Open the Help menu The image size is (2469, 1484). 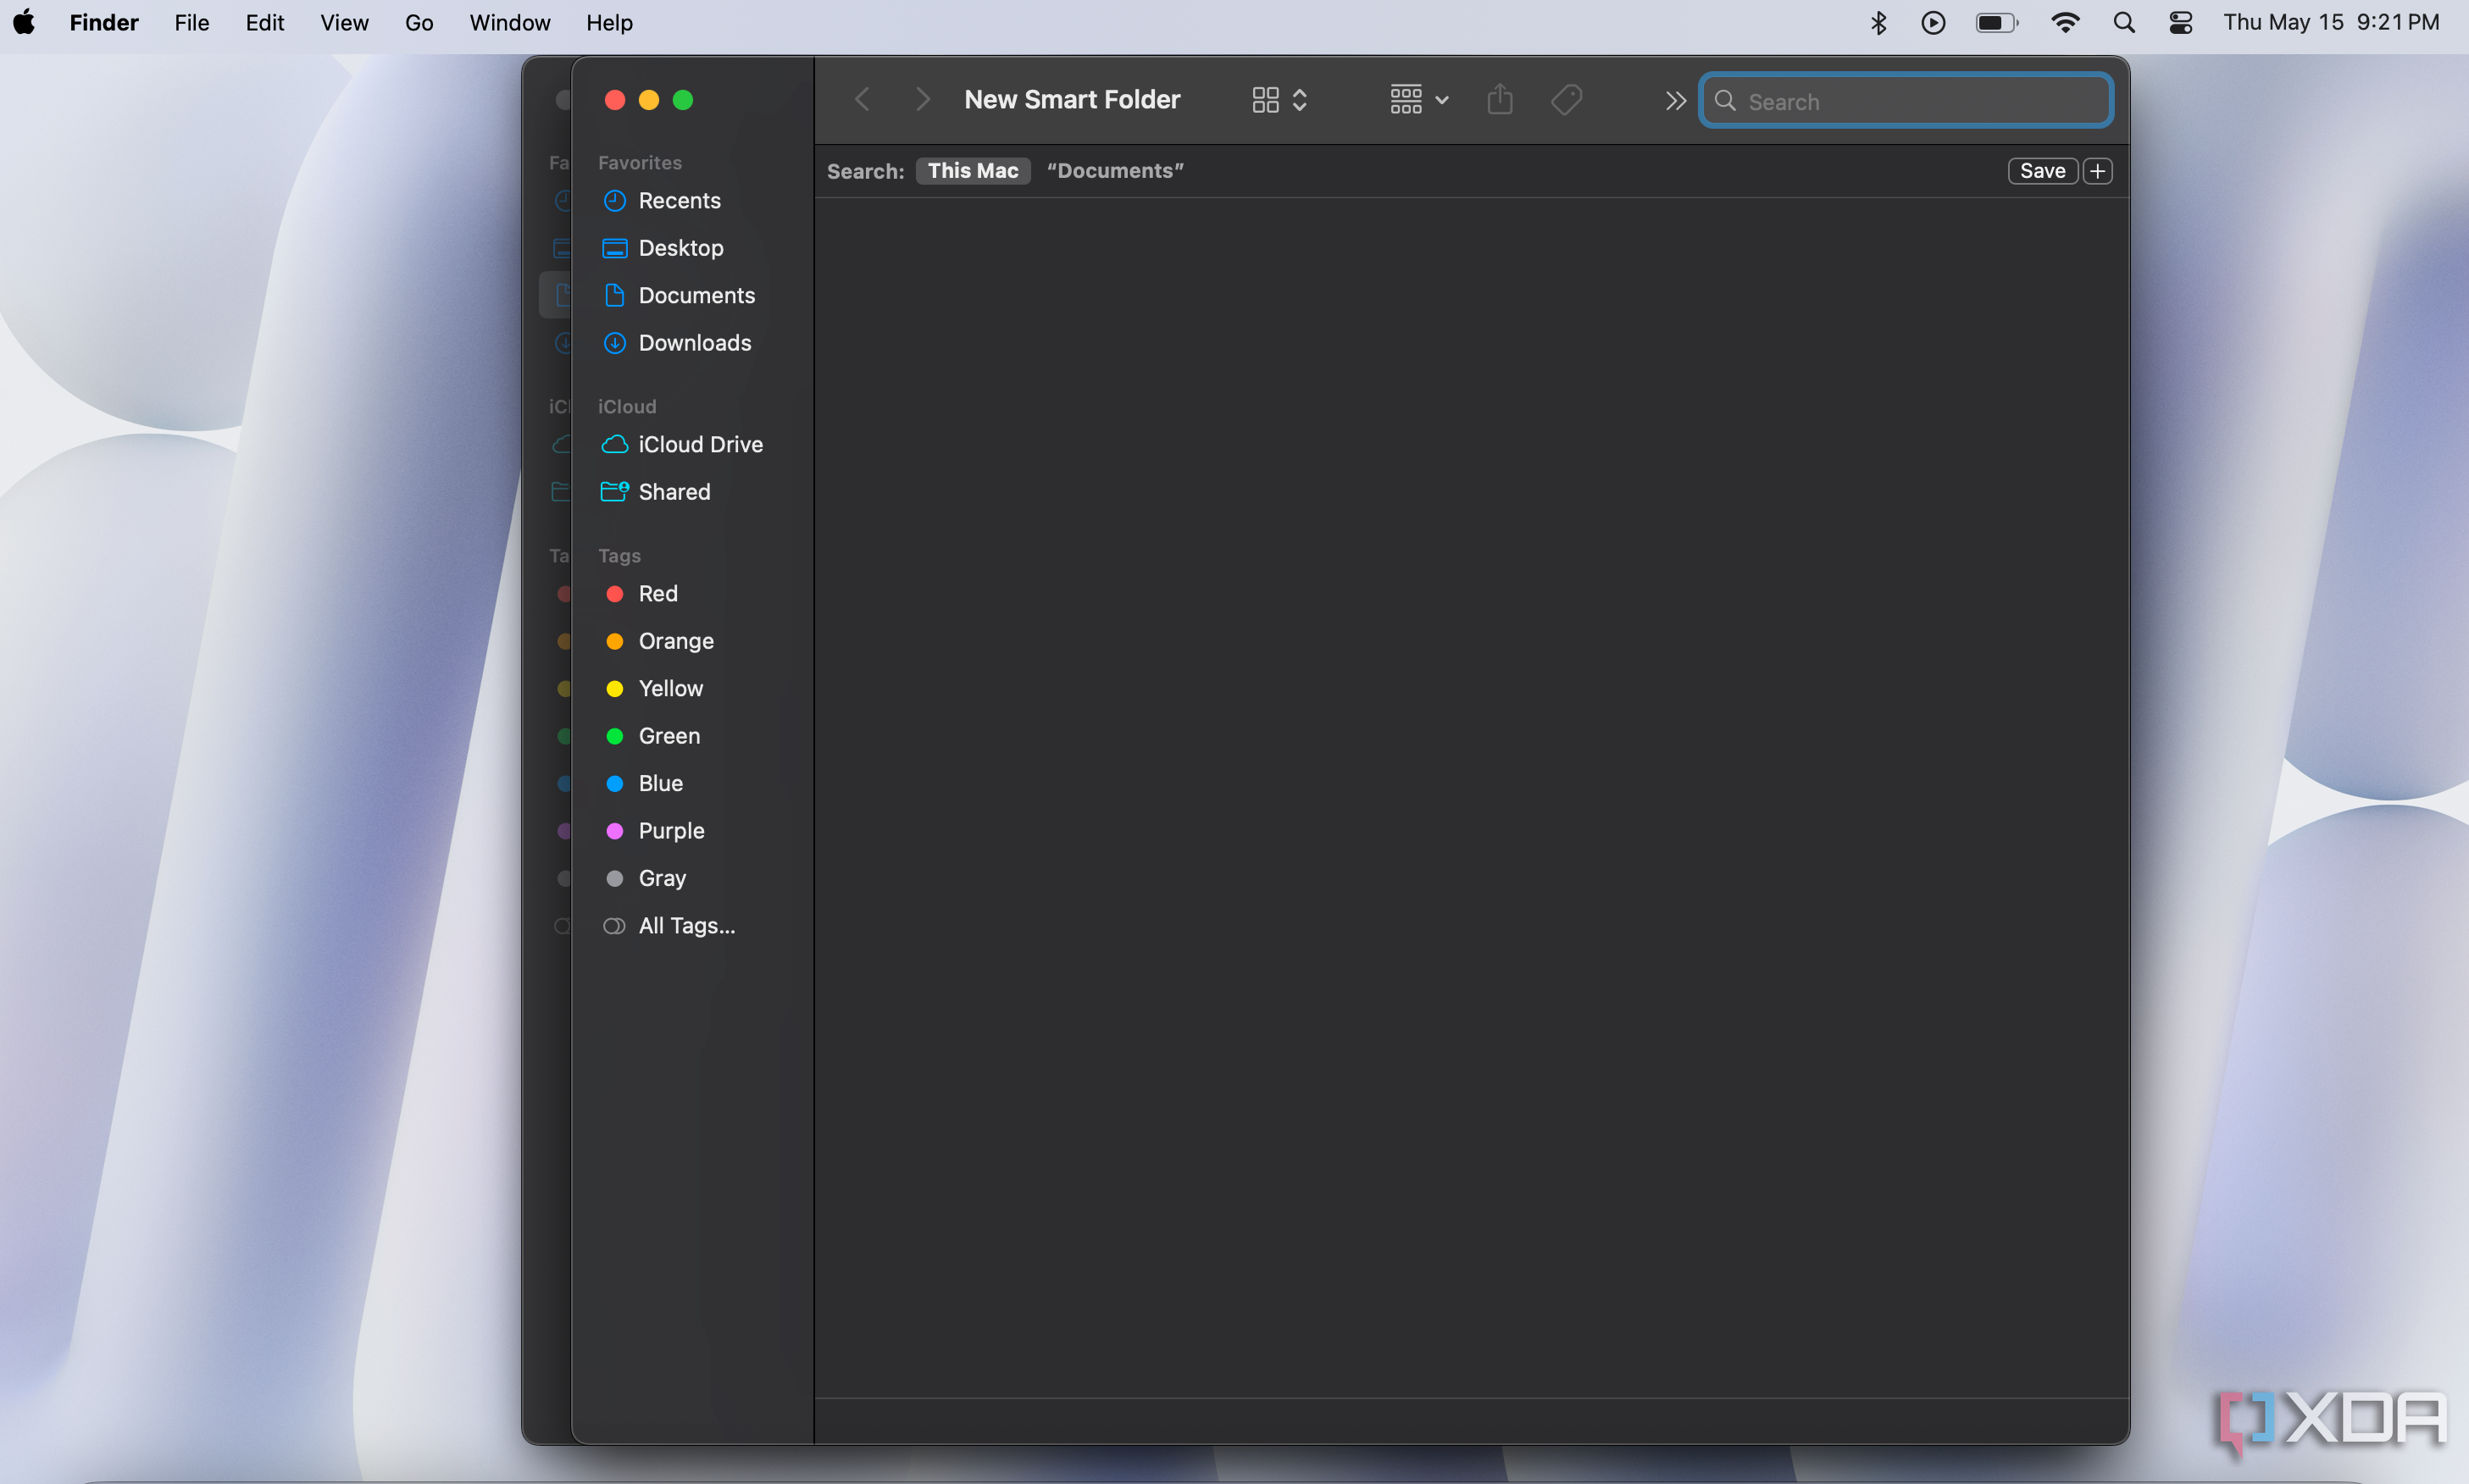pyautogui.click(x=609, y=22)
